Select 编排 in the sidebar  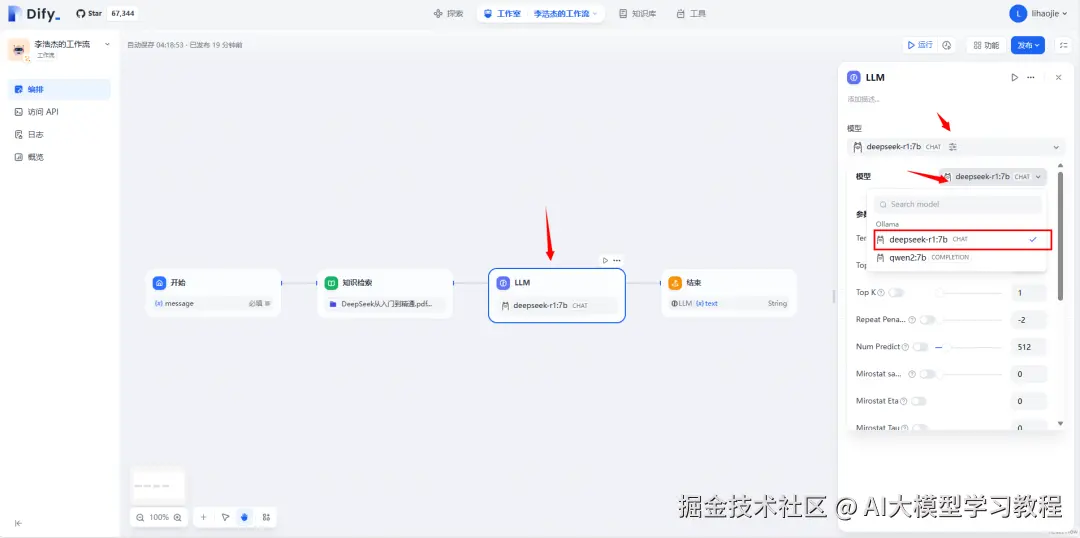point(59,89)
